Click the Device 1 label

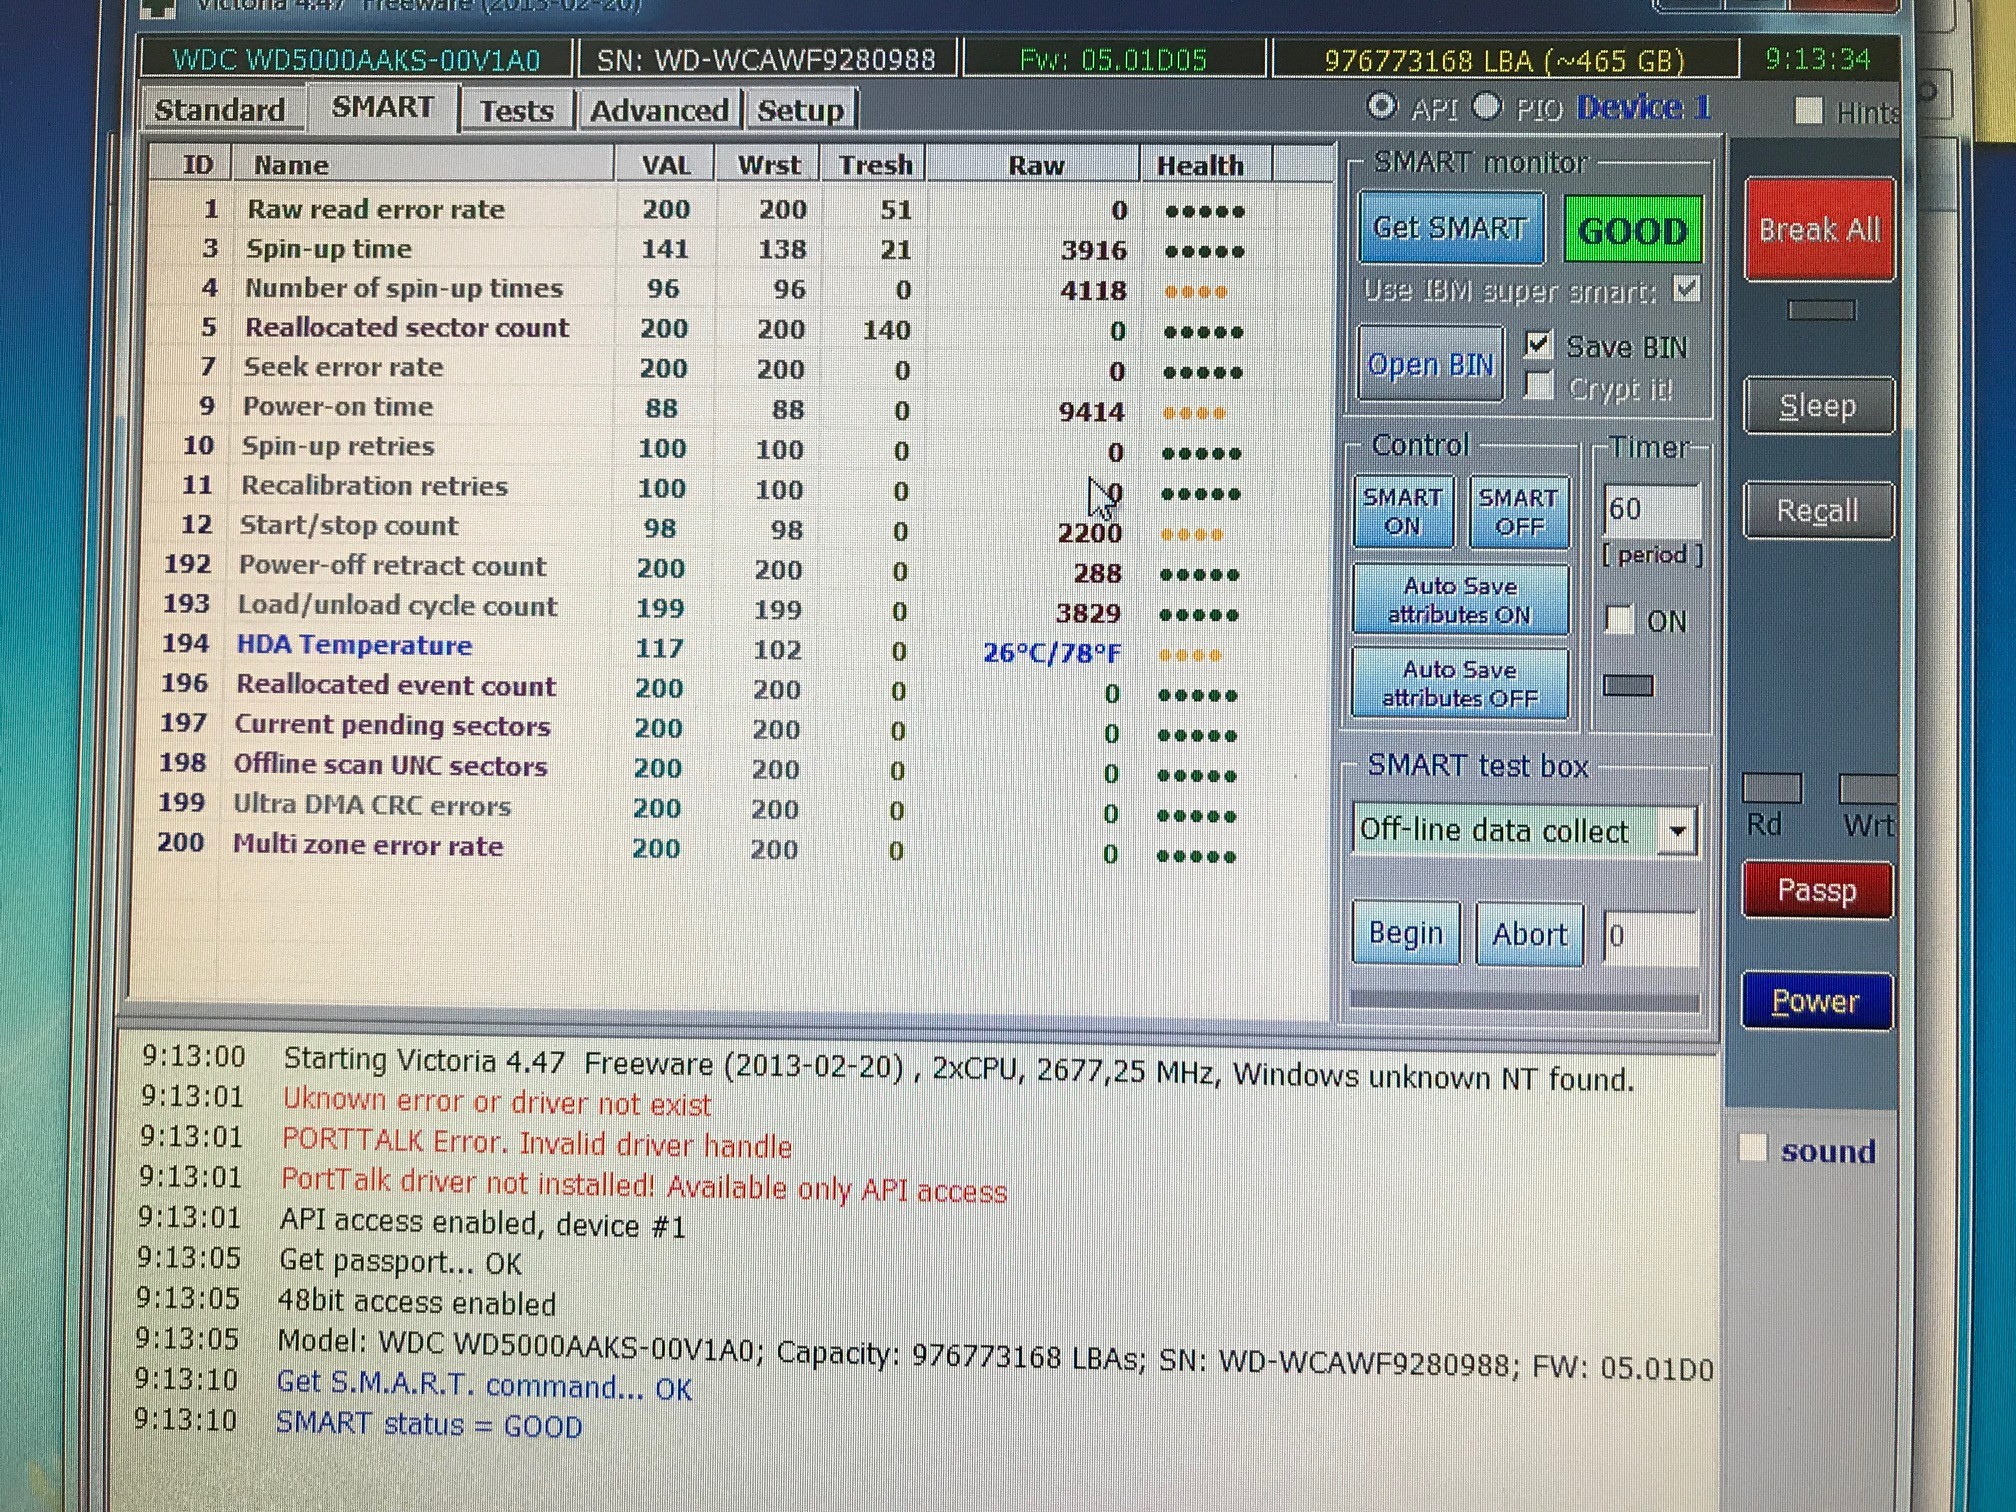pos(1644,107)
